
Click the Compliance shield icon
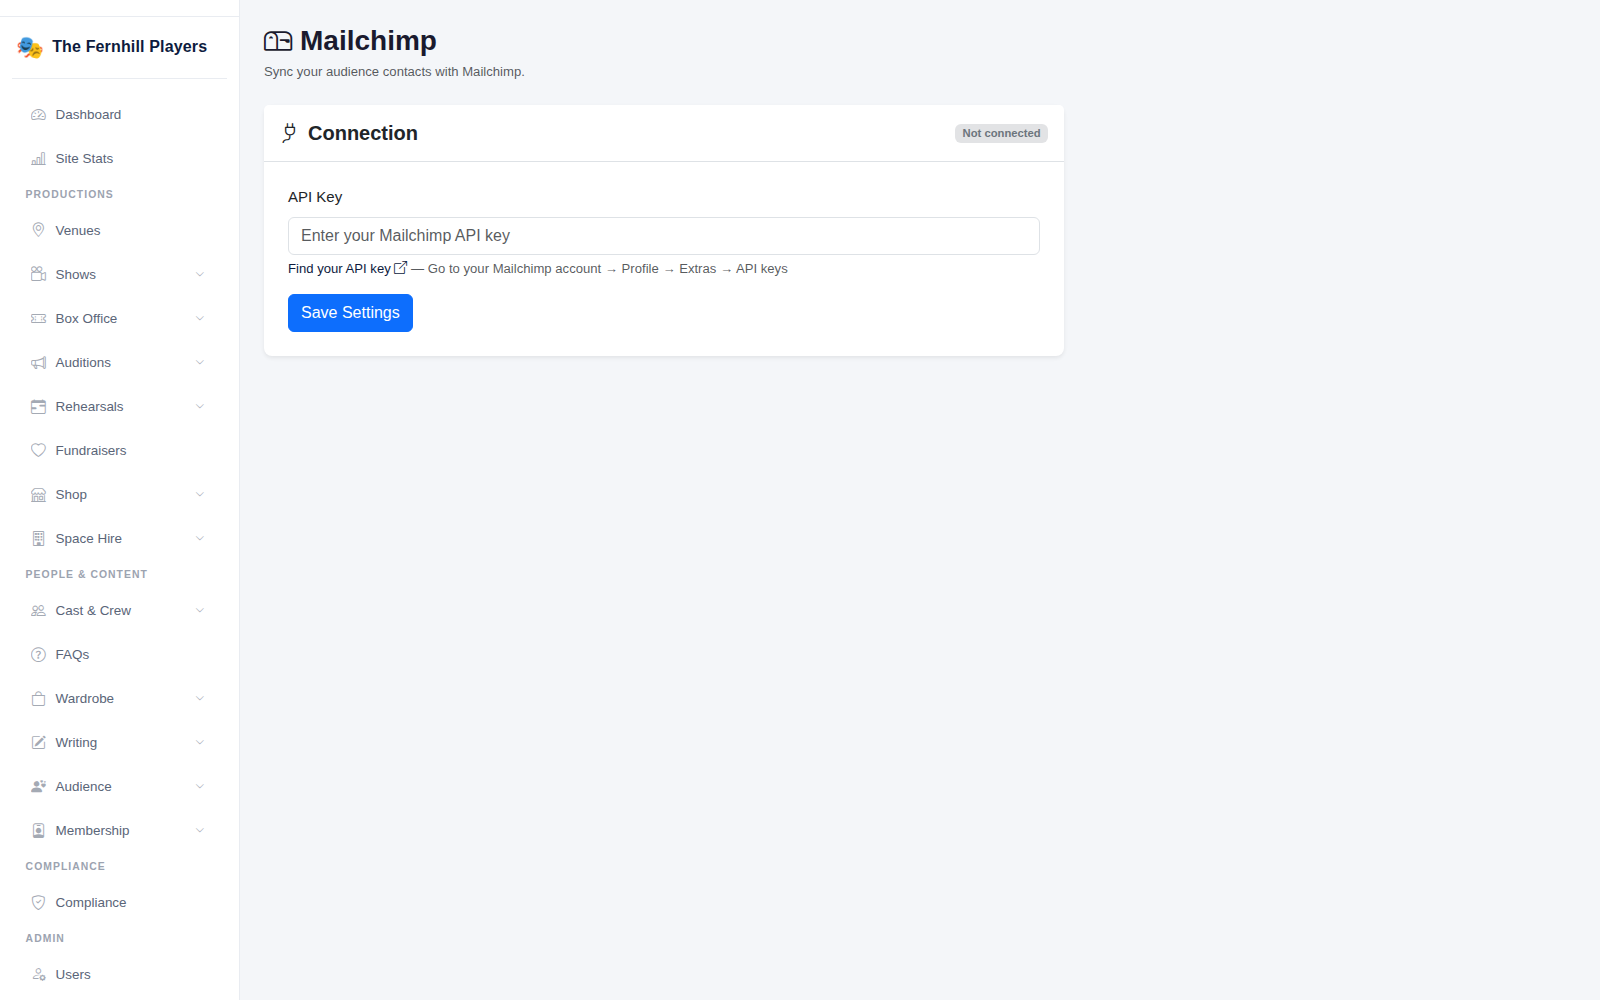[x=38, y=903]
